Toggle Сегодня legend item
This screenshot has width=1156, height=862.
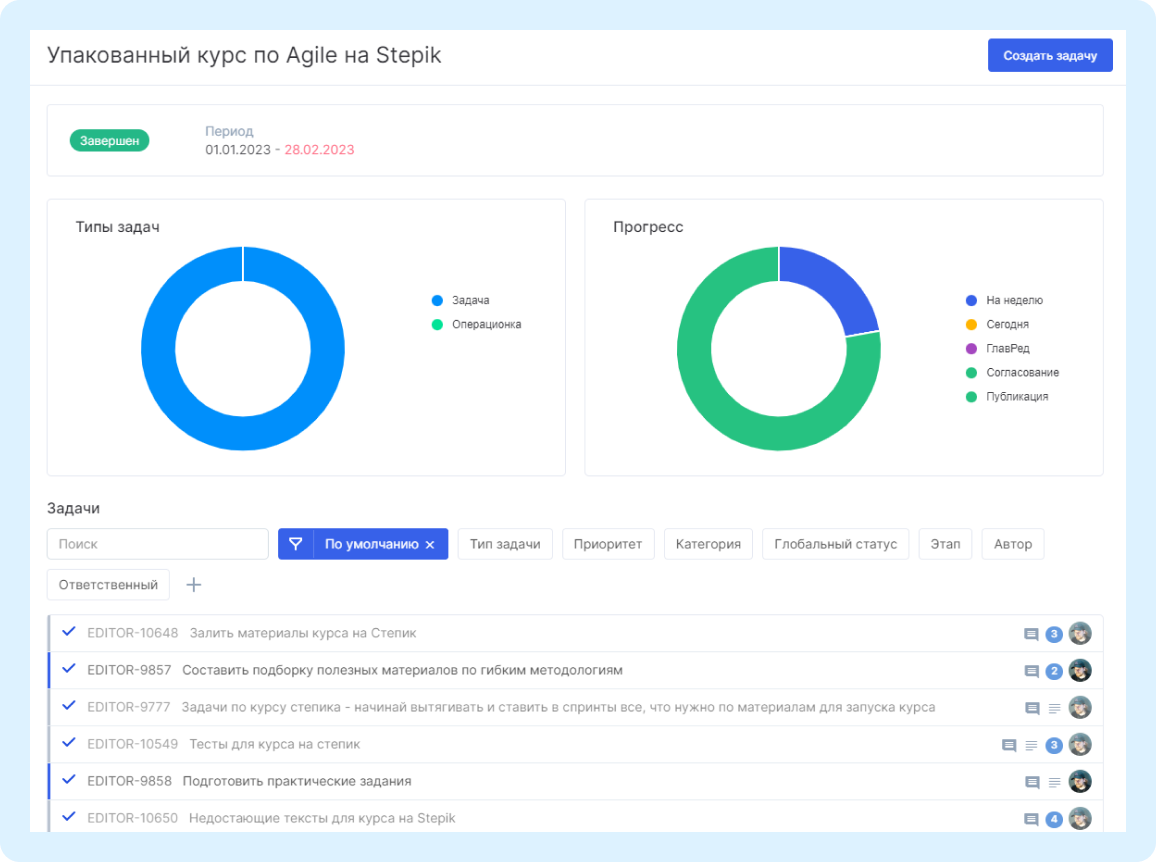pos(997,324)
